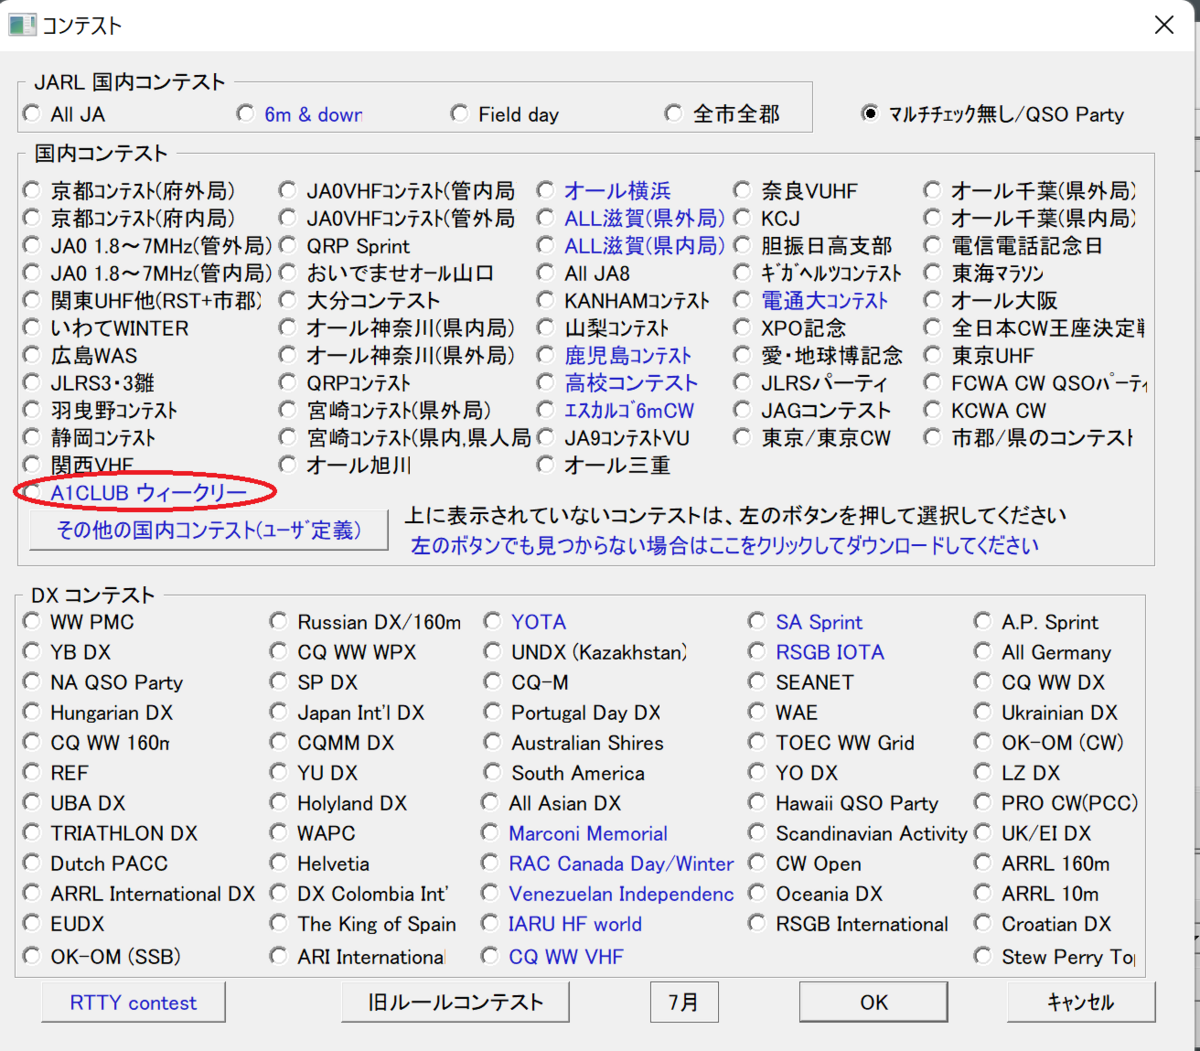Image resolution: width=1200 pixels, height=1051 pixels.
Task: Select "ARRL 10m" contest
Action: pos(982,893)
